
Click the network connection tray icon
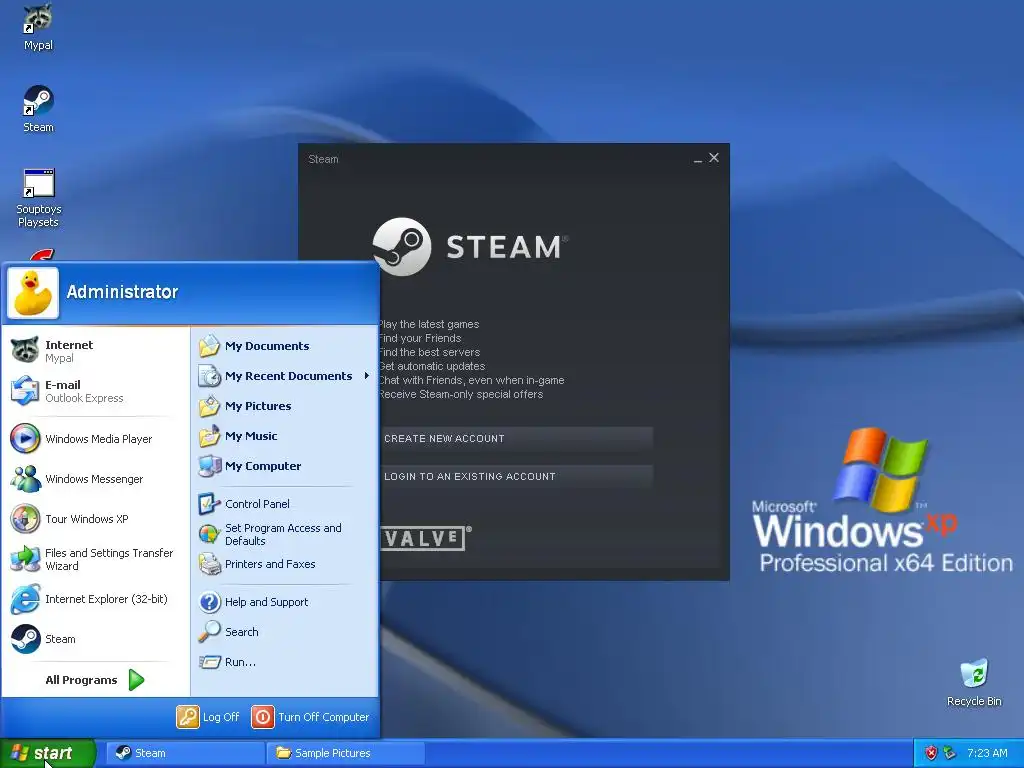point(950,753)
